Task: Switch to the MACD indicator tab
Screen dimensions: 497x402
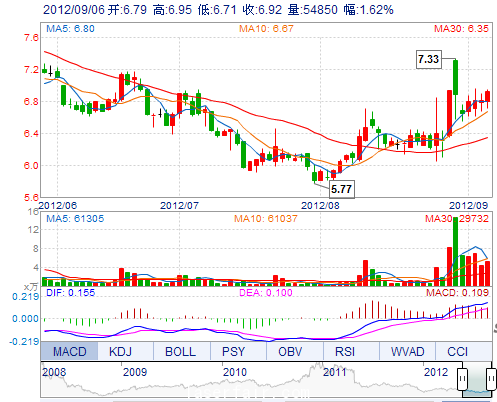Action: point(69,351)
